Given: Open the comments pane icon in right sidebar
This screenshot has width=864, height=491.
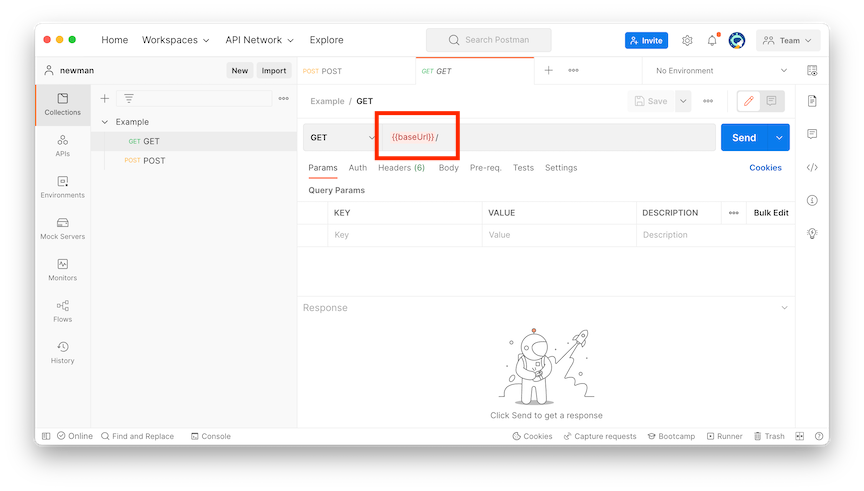Looking at the screenshot, I should coord(812,134).
